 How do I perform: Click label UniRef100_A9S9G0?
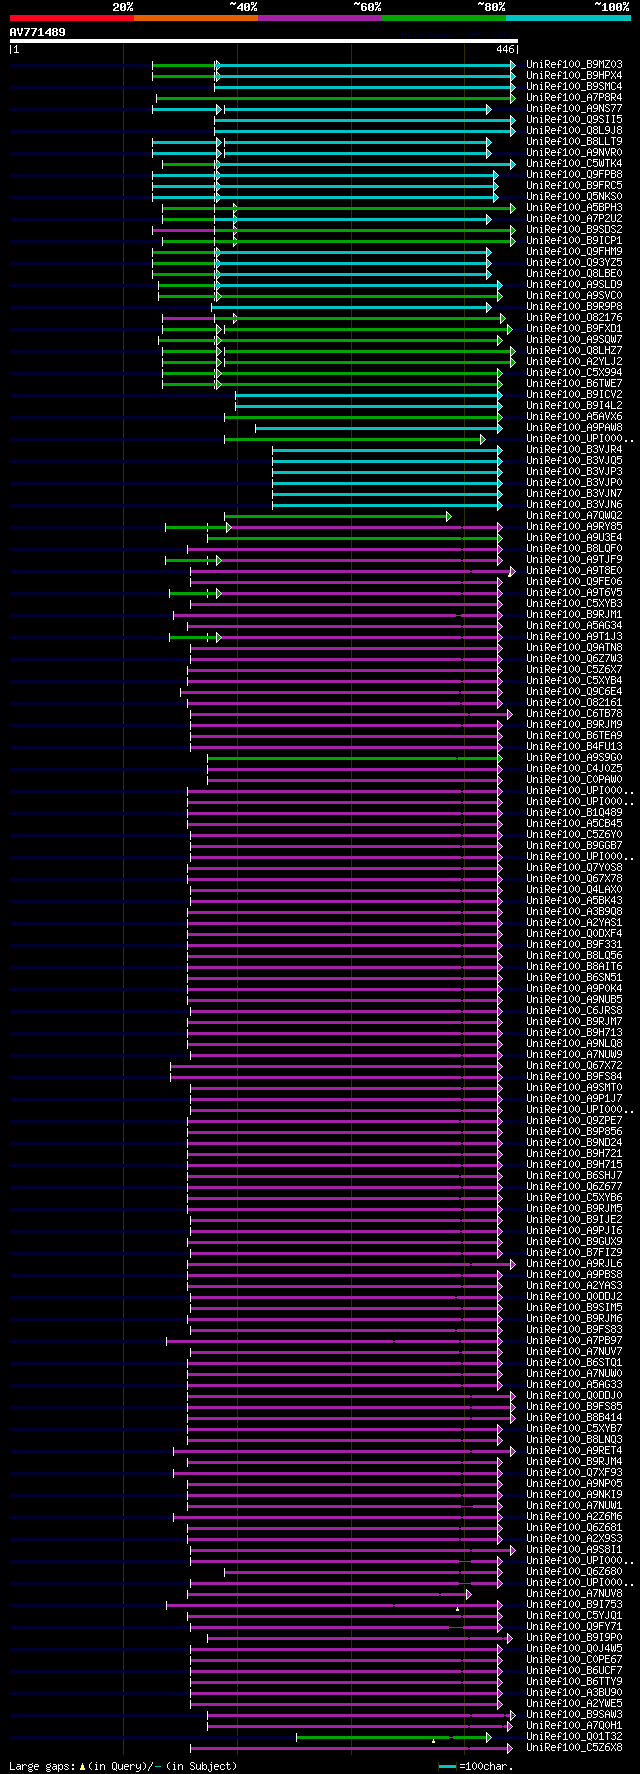click(x=574, y=758)
